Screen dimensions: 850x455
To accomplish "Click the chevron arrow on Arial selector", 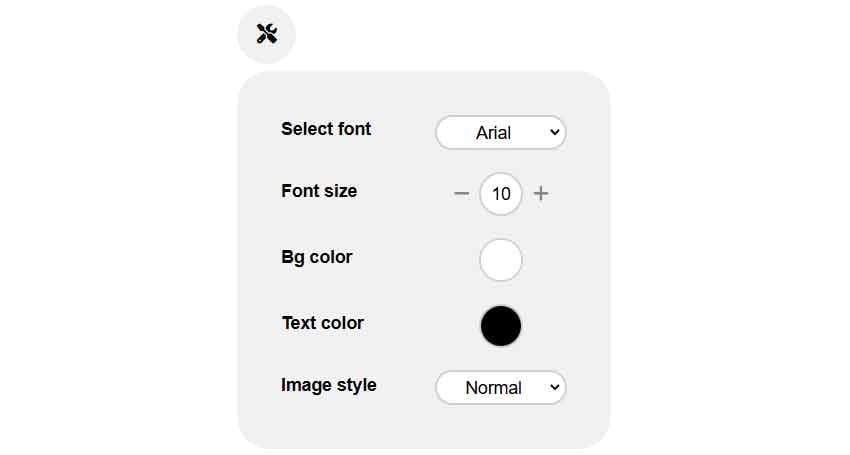I will click(x=554, y=132).
